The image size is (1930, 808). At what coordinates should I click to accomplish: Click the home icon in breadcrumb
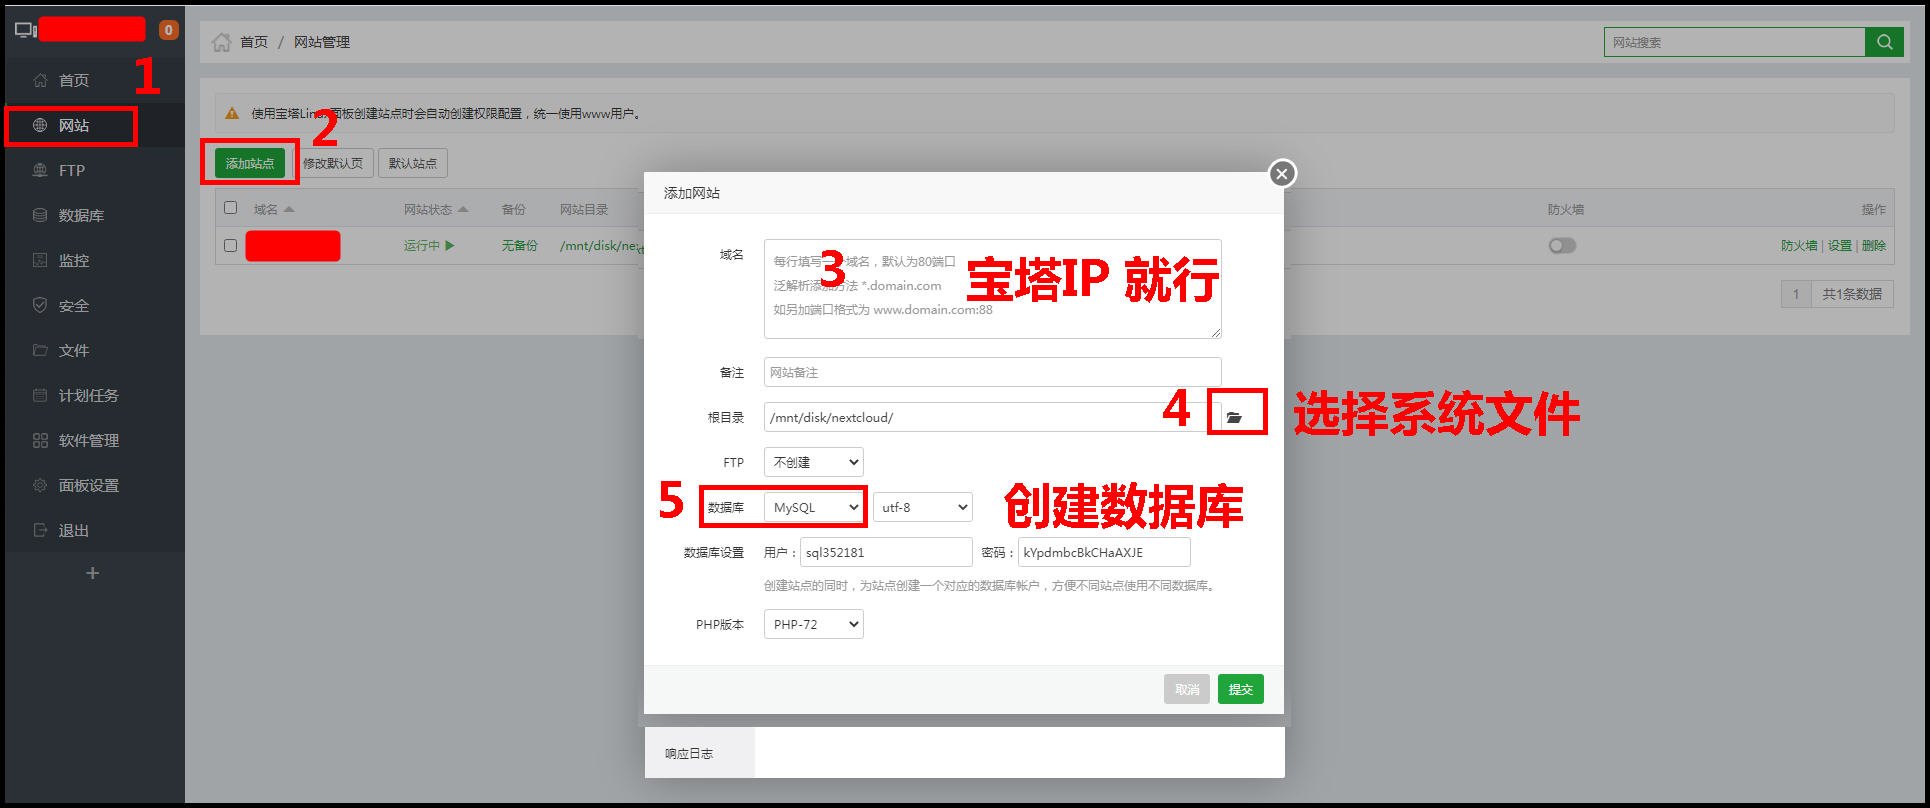click(x=221, y=42)
